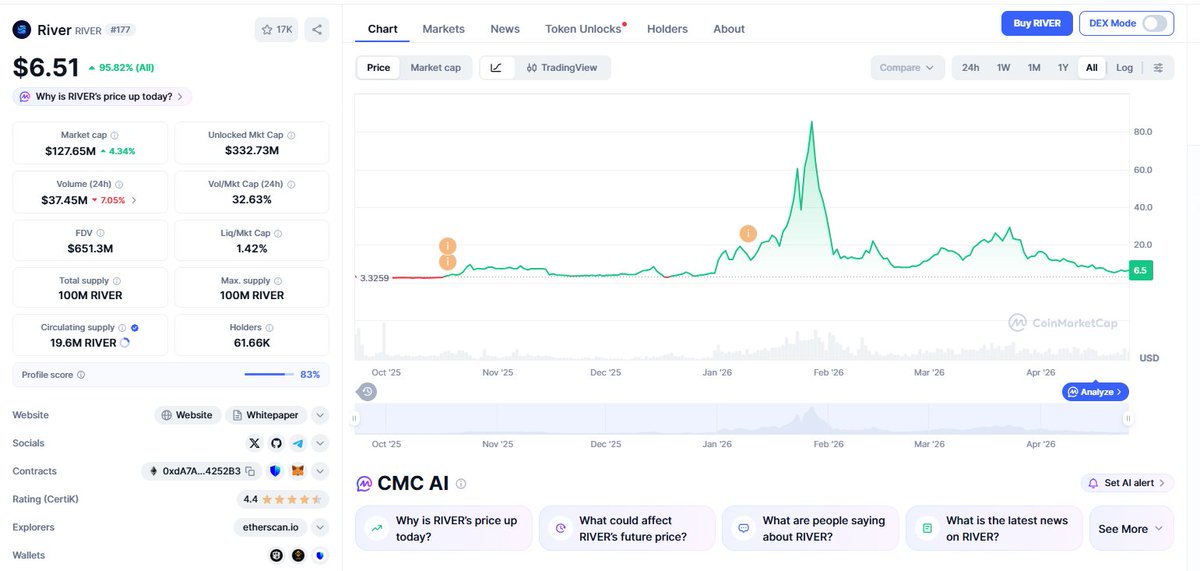Image resolution: width=1200 pixels, height=571 pixels.
Task: Open River's GitHub repository icon
Action: [x=276, y=443]
